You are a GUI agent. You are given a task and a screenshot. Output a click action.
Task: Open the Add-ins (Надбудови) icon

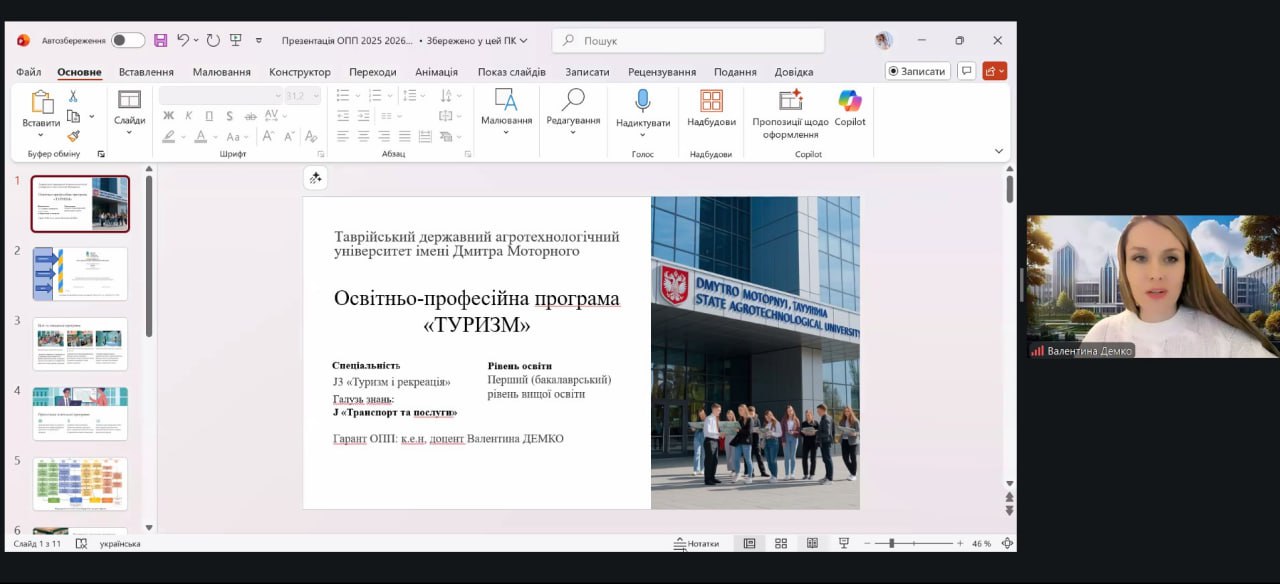click(711, 101)
